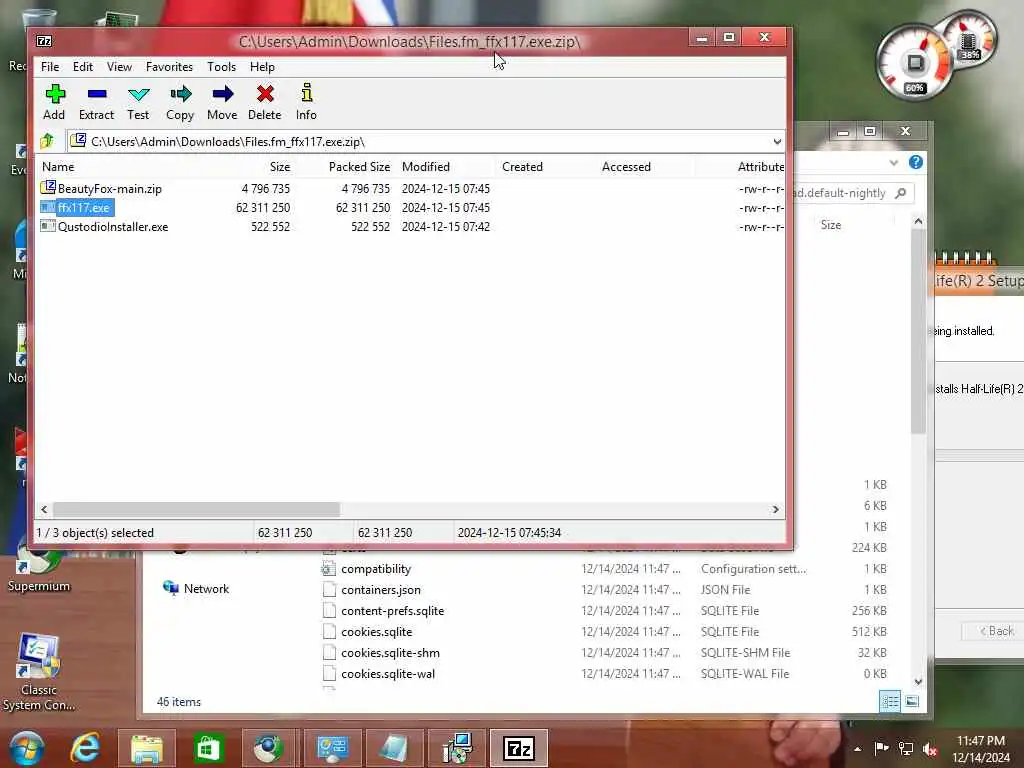1024x768 pixels.
Task: Show hidden tray icons arrow
Action: 857,749
